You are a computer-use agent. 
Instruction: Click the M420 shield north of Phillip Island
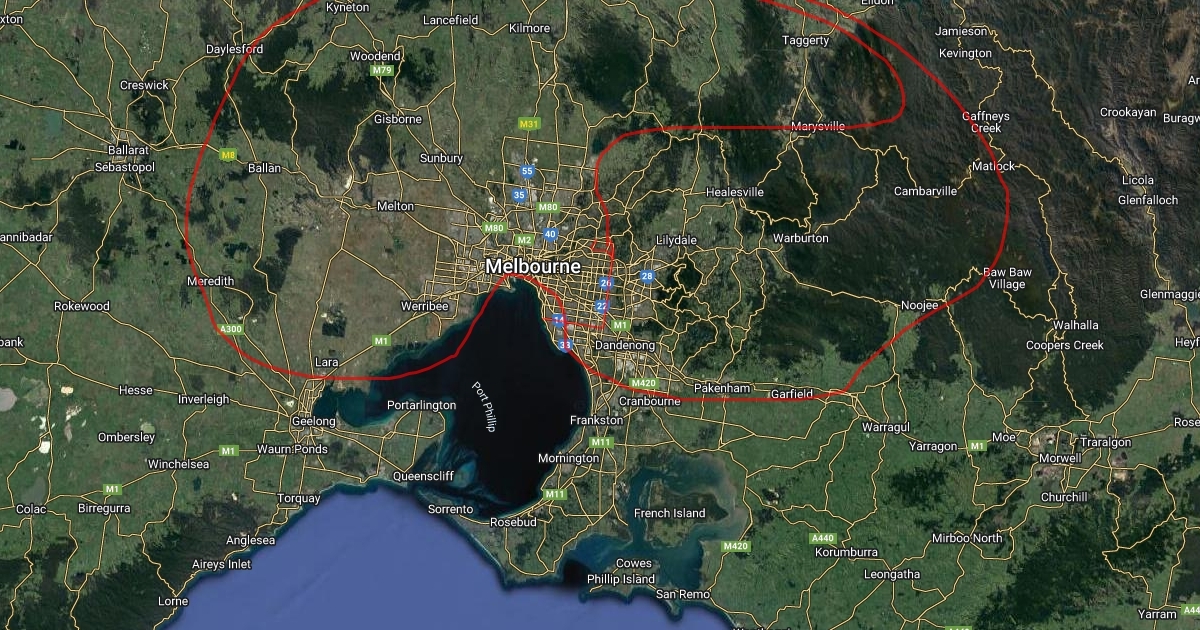coord(735,546)
